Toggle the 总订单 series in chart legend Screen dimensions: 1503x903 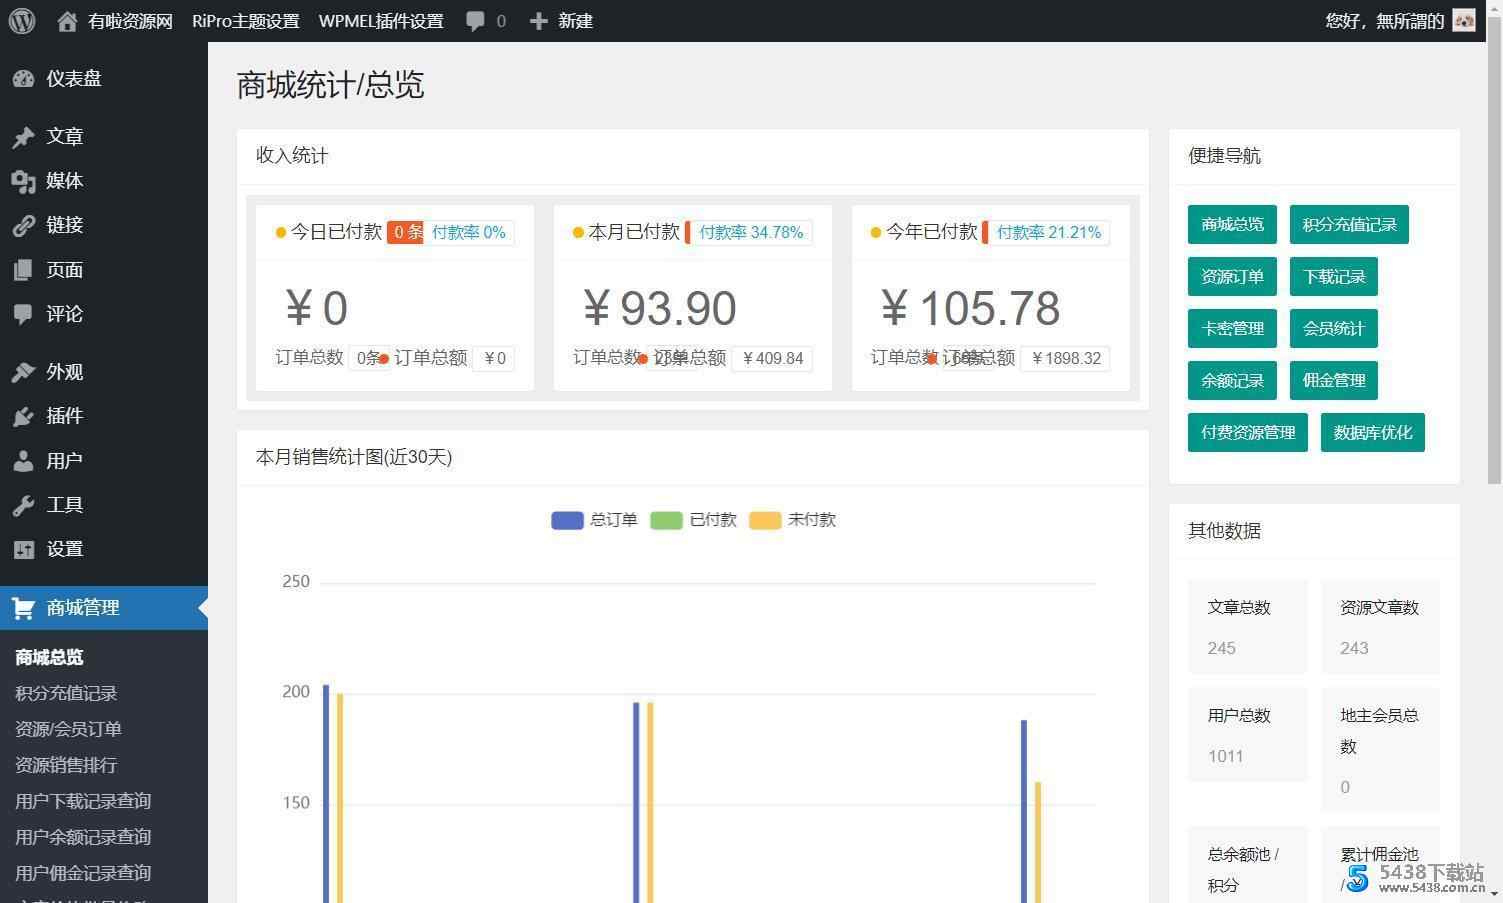pyautogui.click(x=594, y=519)
